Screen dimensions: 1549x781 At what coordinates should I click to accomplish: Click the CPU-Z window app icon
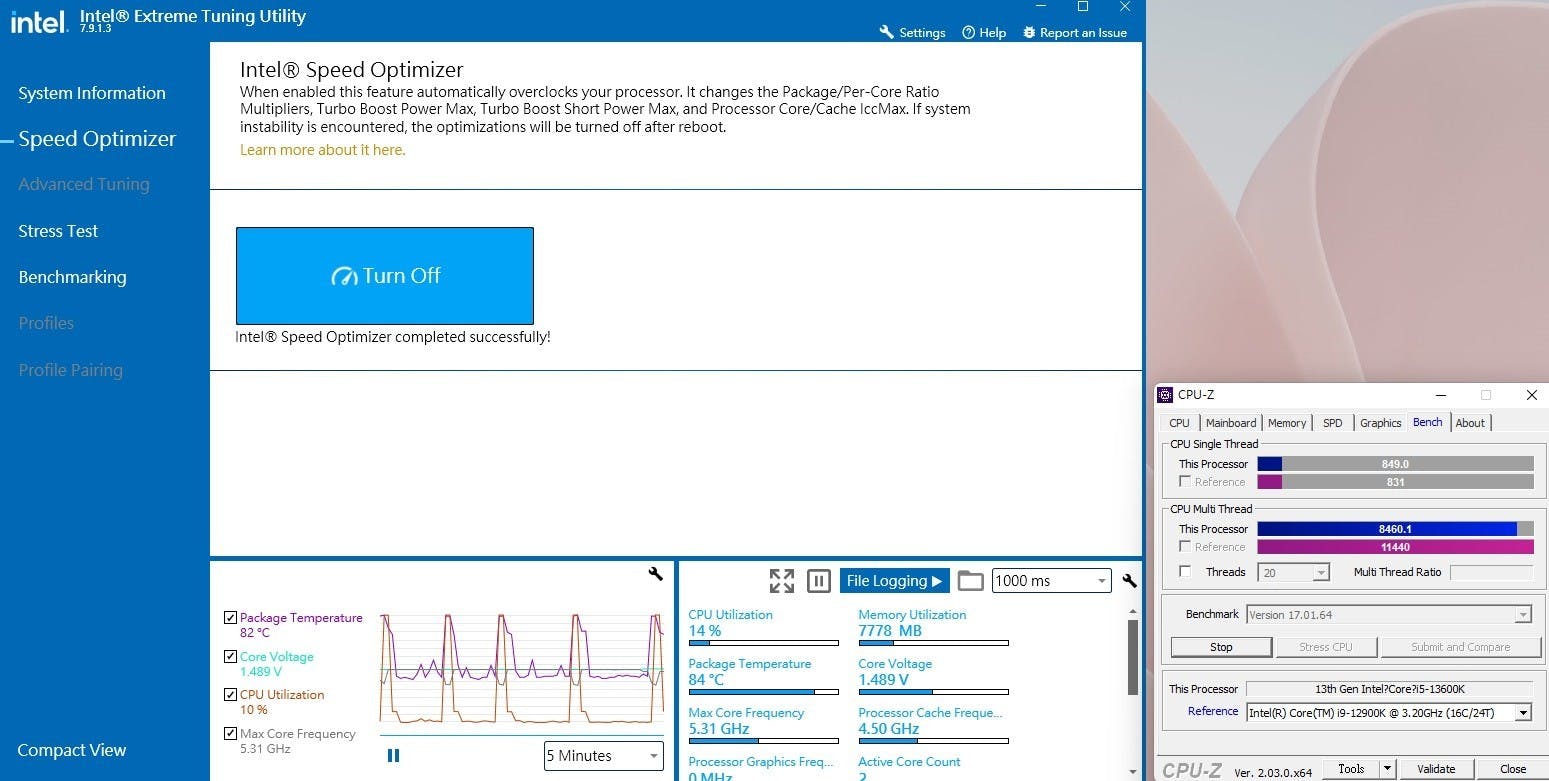point(1166,395)
